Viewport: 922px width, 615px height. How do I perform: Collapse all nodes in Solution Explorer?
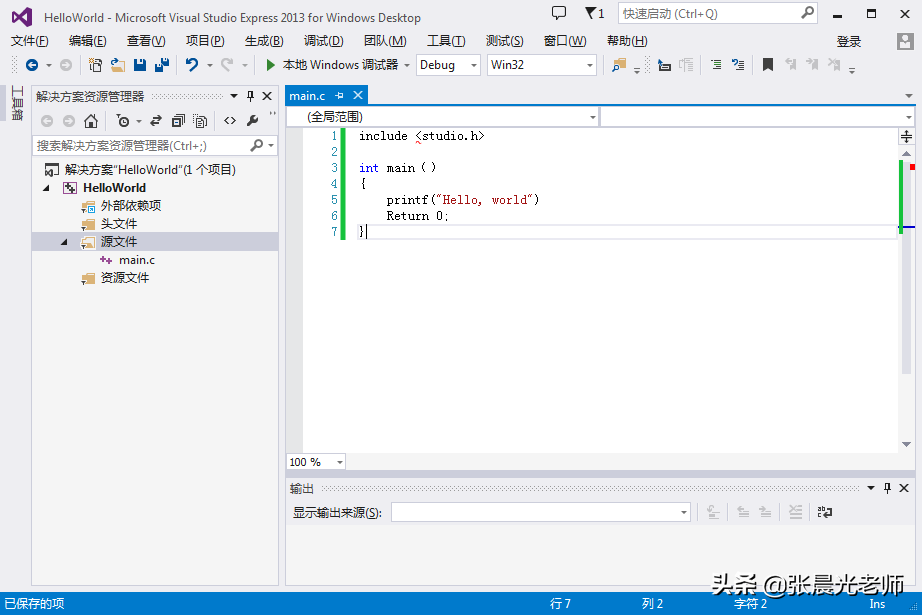(x=178, y=121)
